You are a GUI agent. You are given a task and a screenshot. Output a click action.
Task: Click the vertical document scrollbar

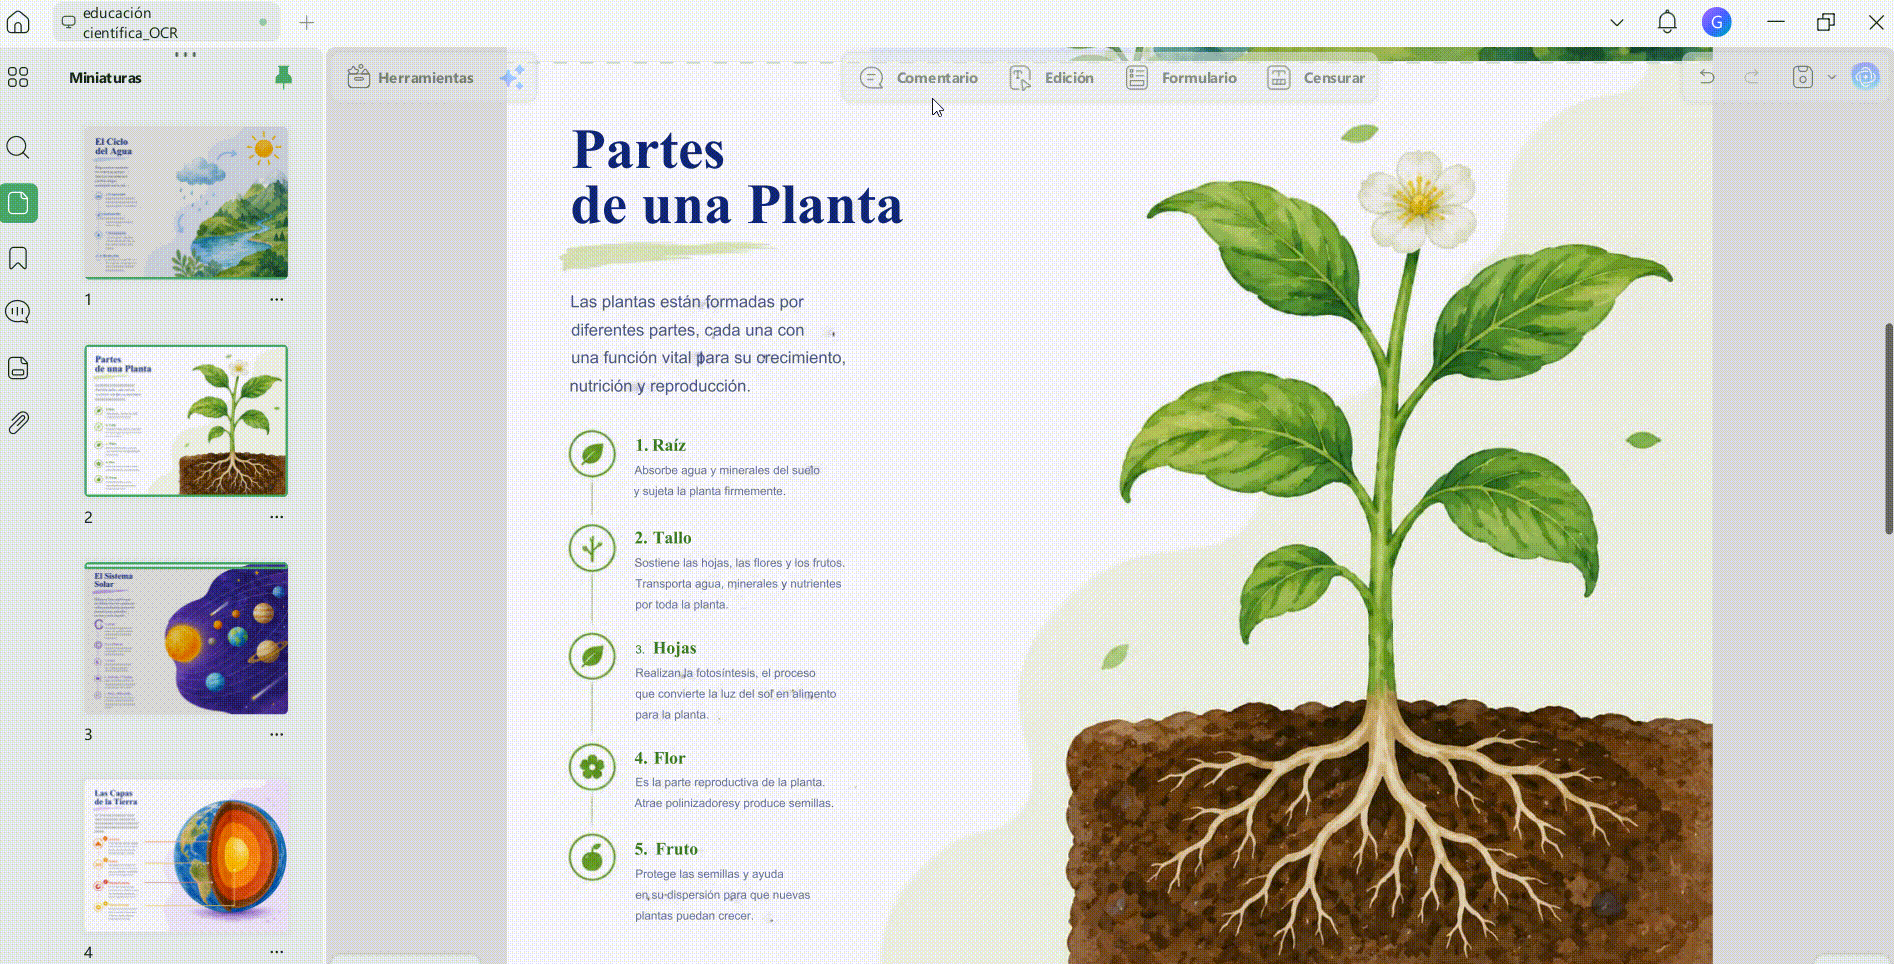coord(1889,428)
